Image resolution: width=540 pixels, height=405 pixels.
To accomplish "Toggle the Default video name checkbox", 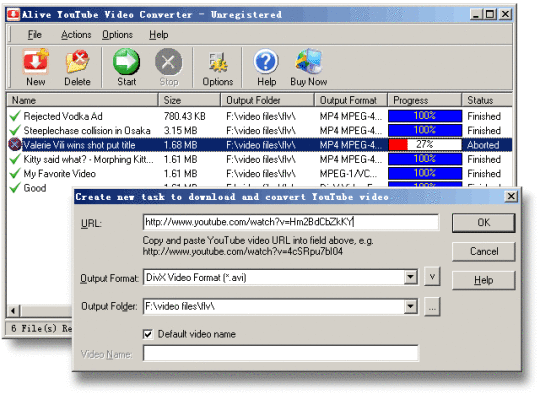I will 148,334.
